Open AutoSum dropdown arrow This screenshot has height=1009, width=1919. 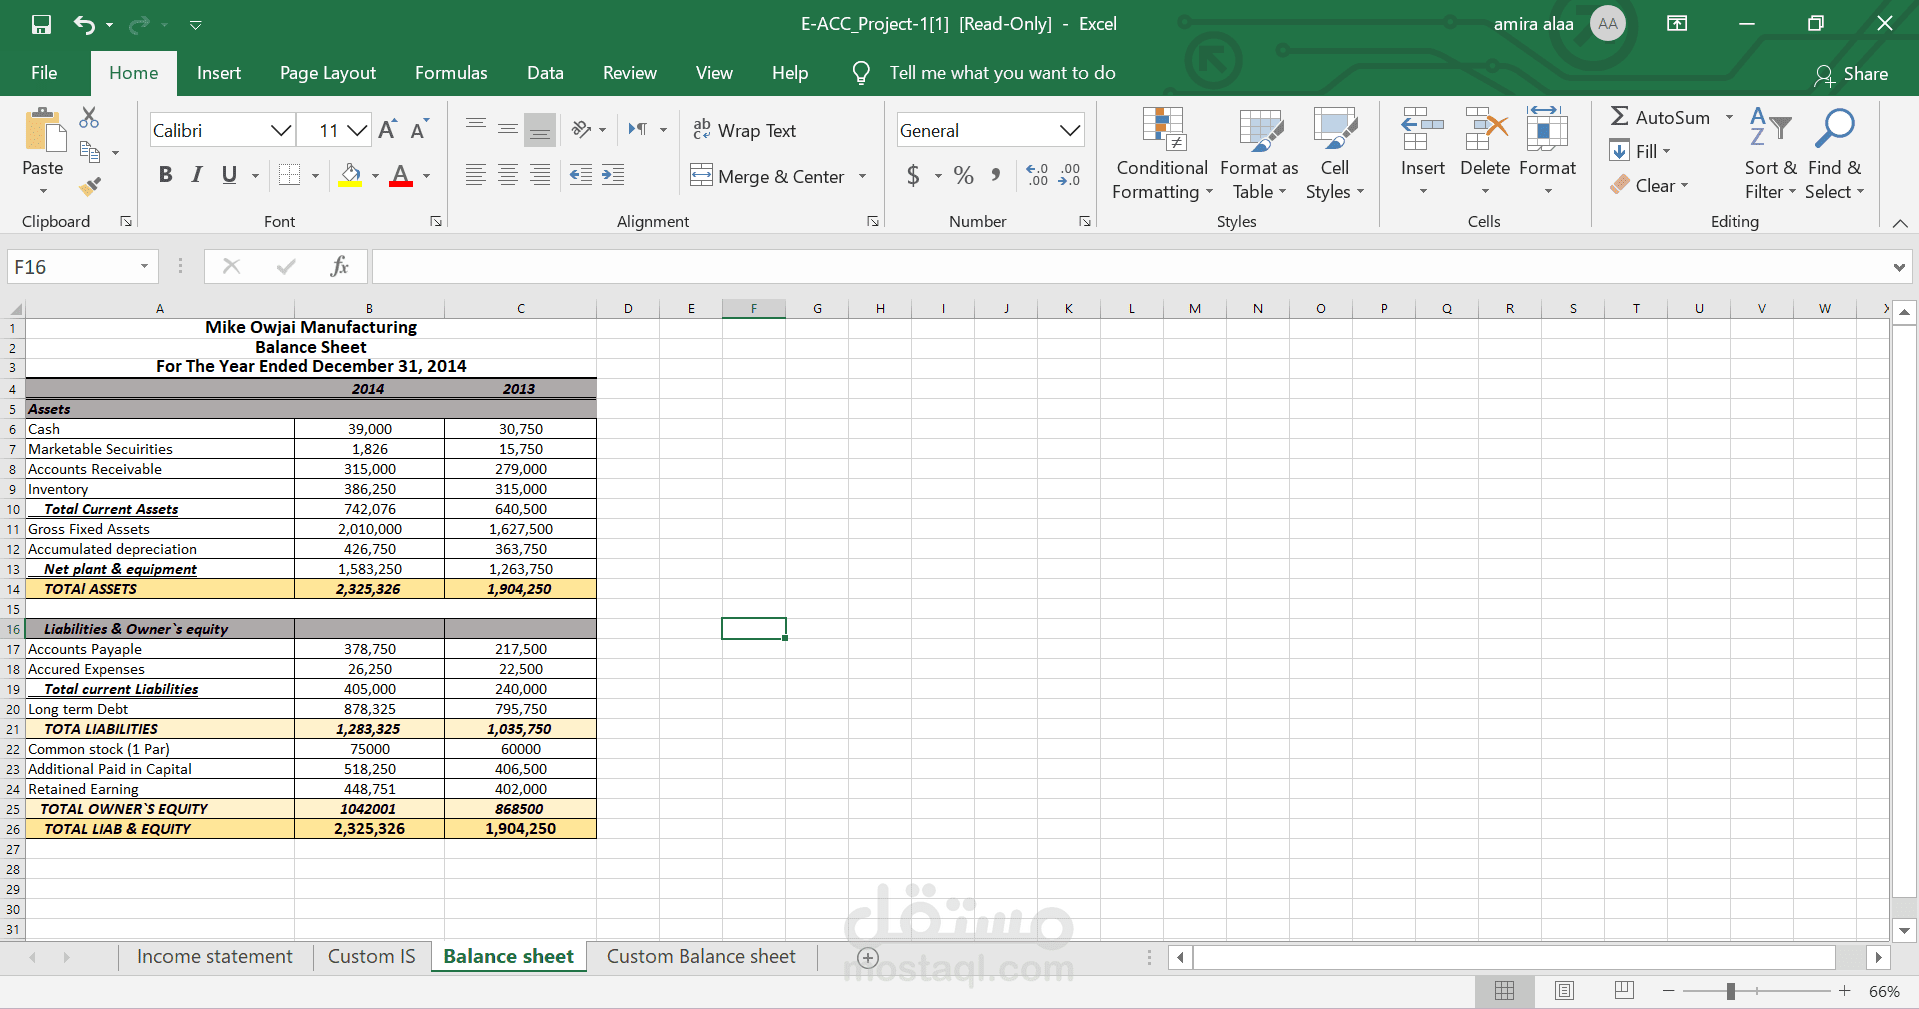[1729, 117]
